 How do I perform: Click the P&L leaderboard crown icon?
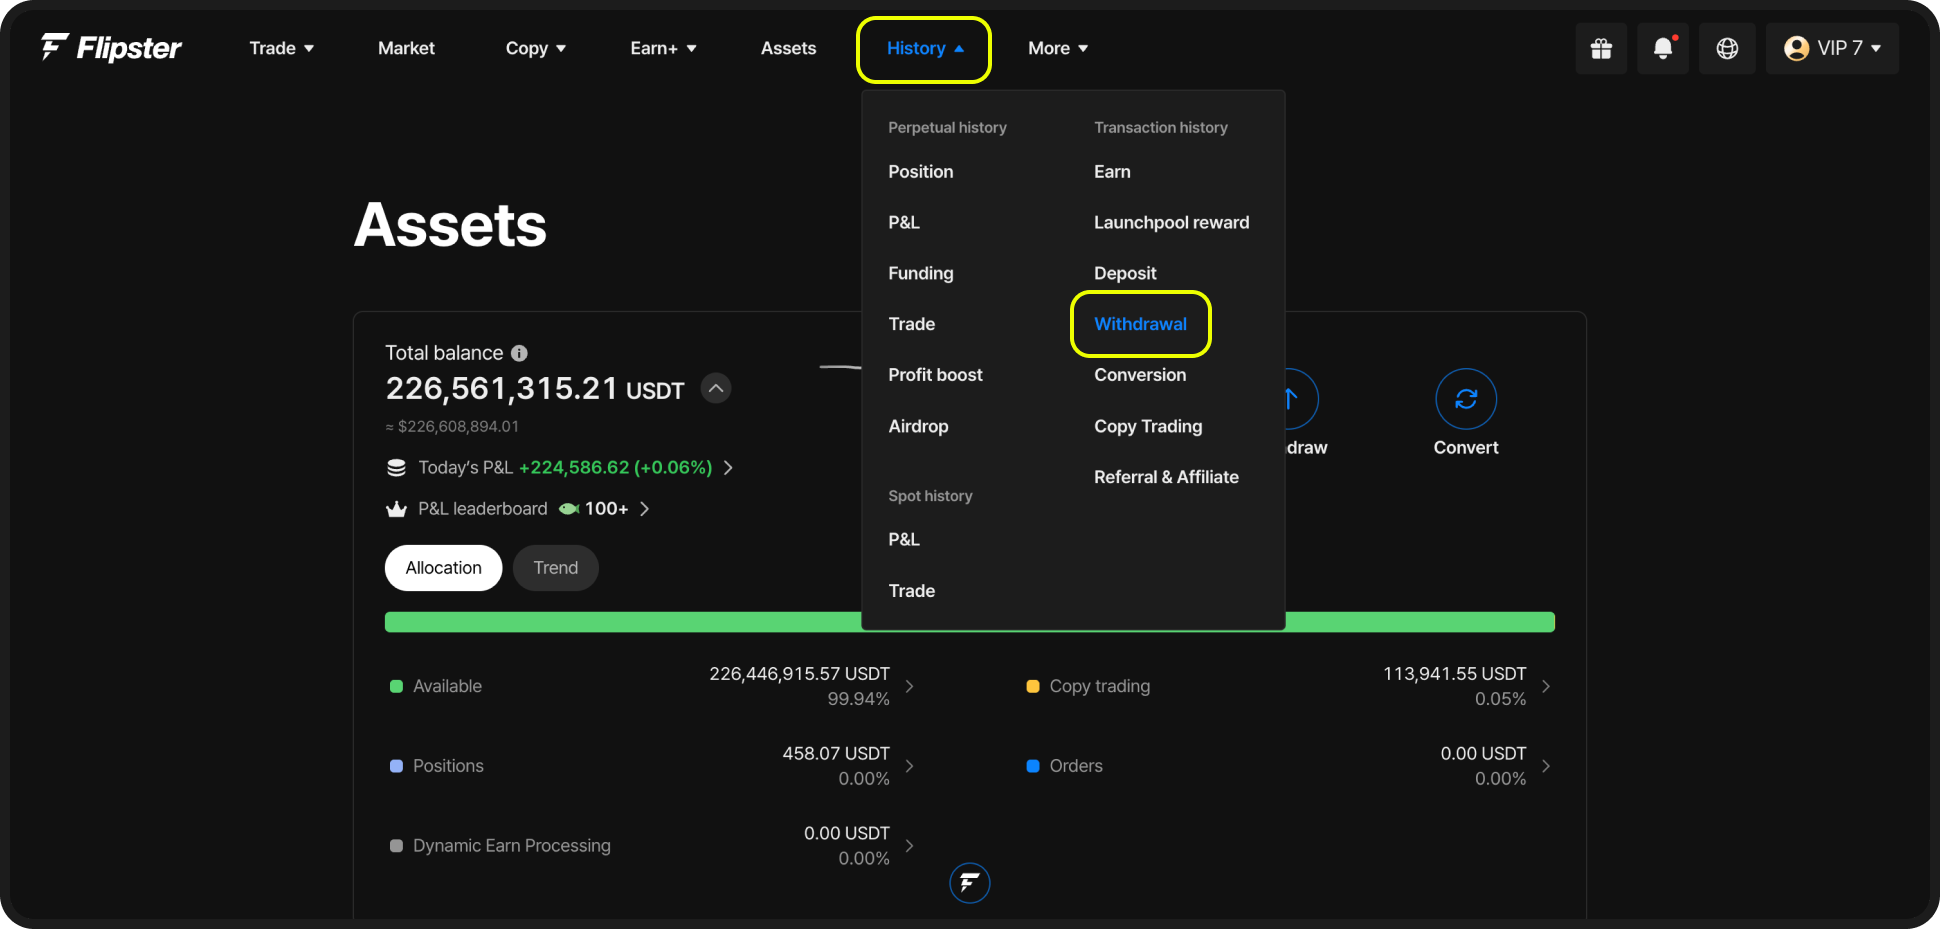[x=396, y=509]
